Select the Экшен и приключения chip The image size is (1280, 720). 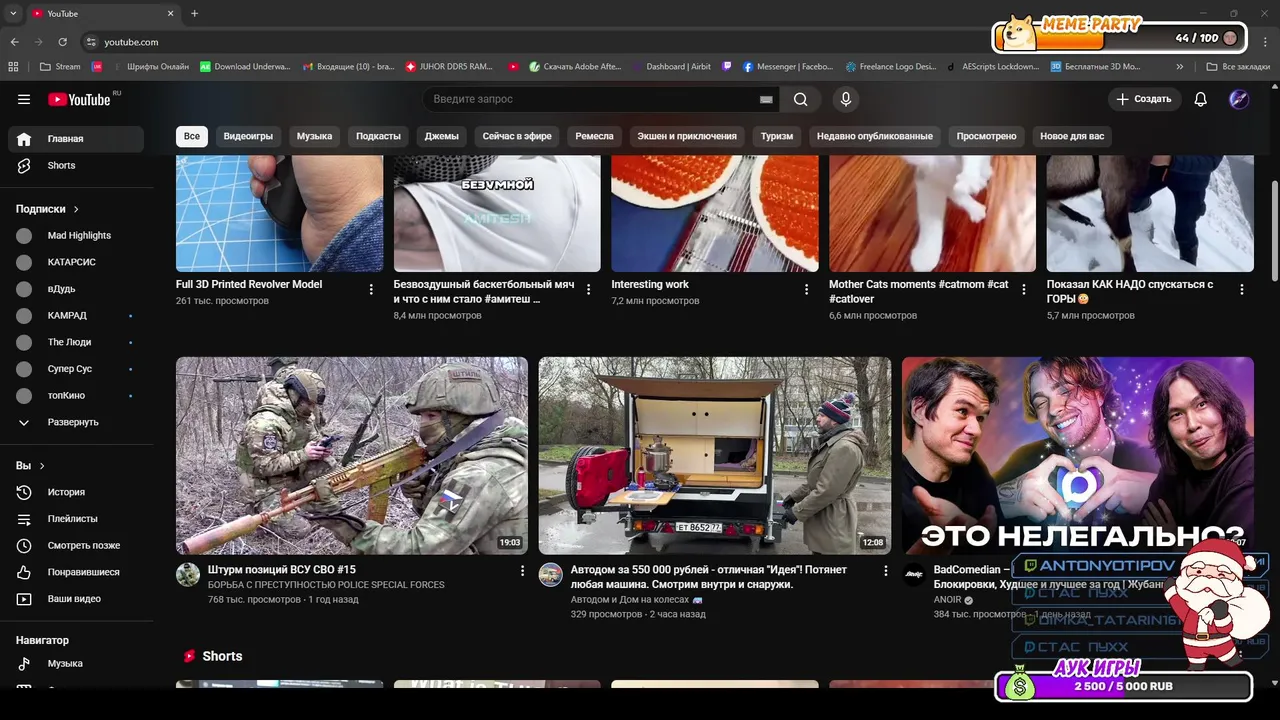[687, 136]
